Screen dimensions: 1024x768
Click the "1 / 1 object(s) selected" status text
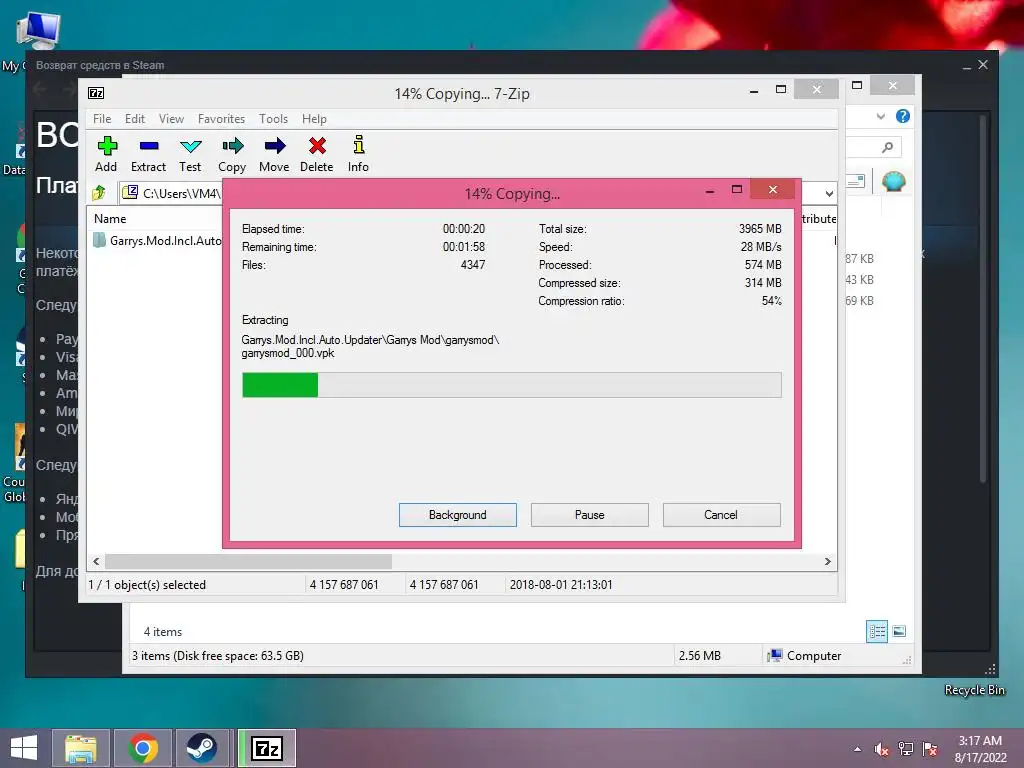(x=147, y=584)
